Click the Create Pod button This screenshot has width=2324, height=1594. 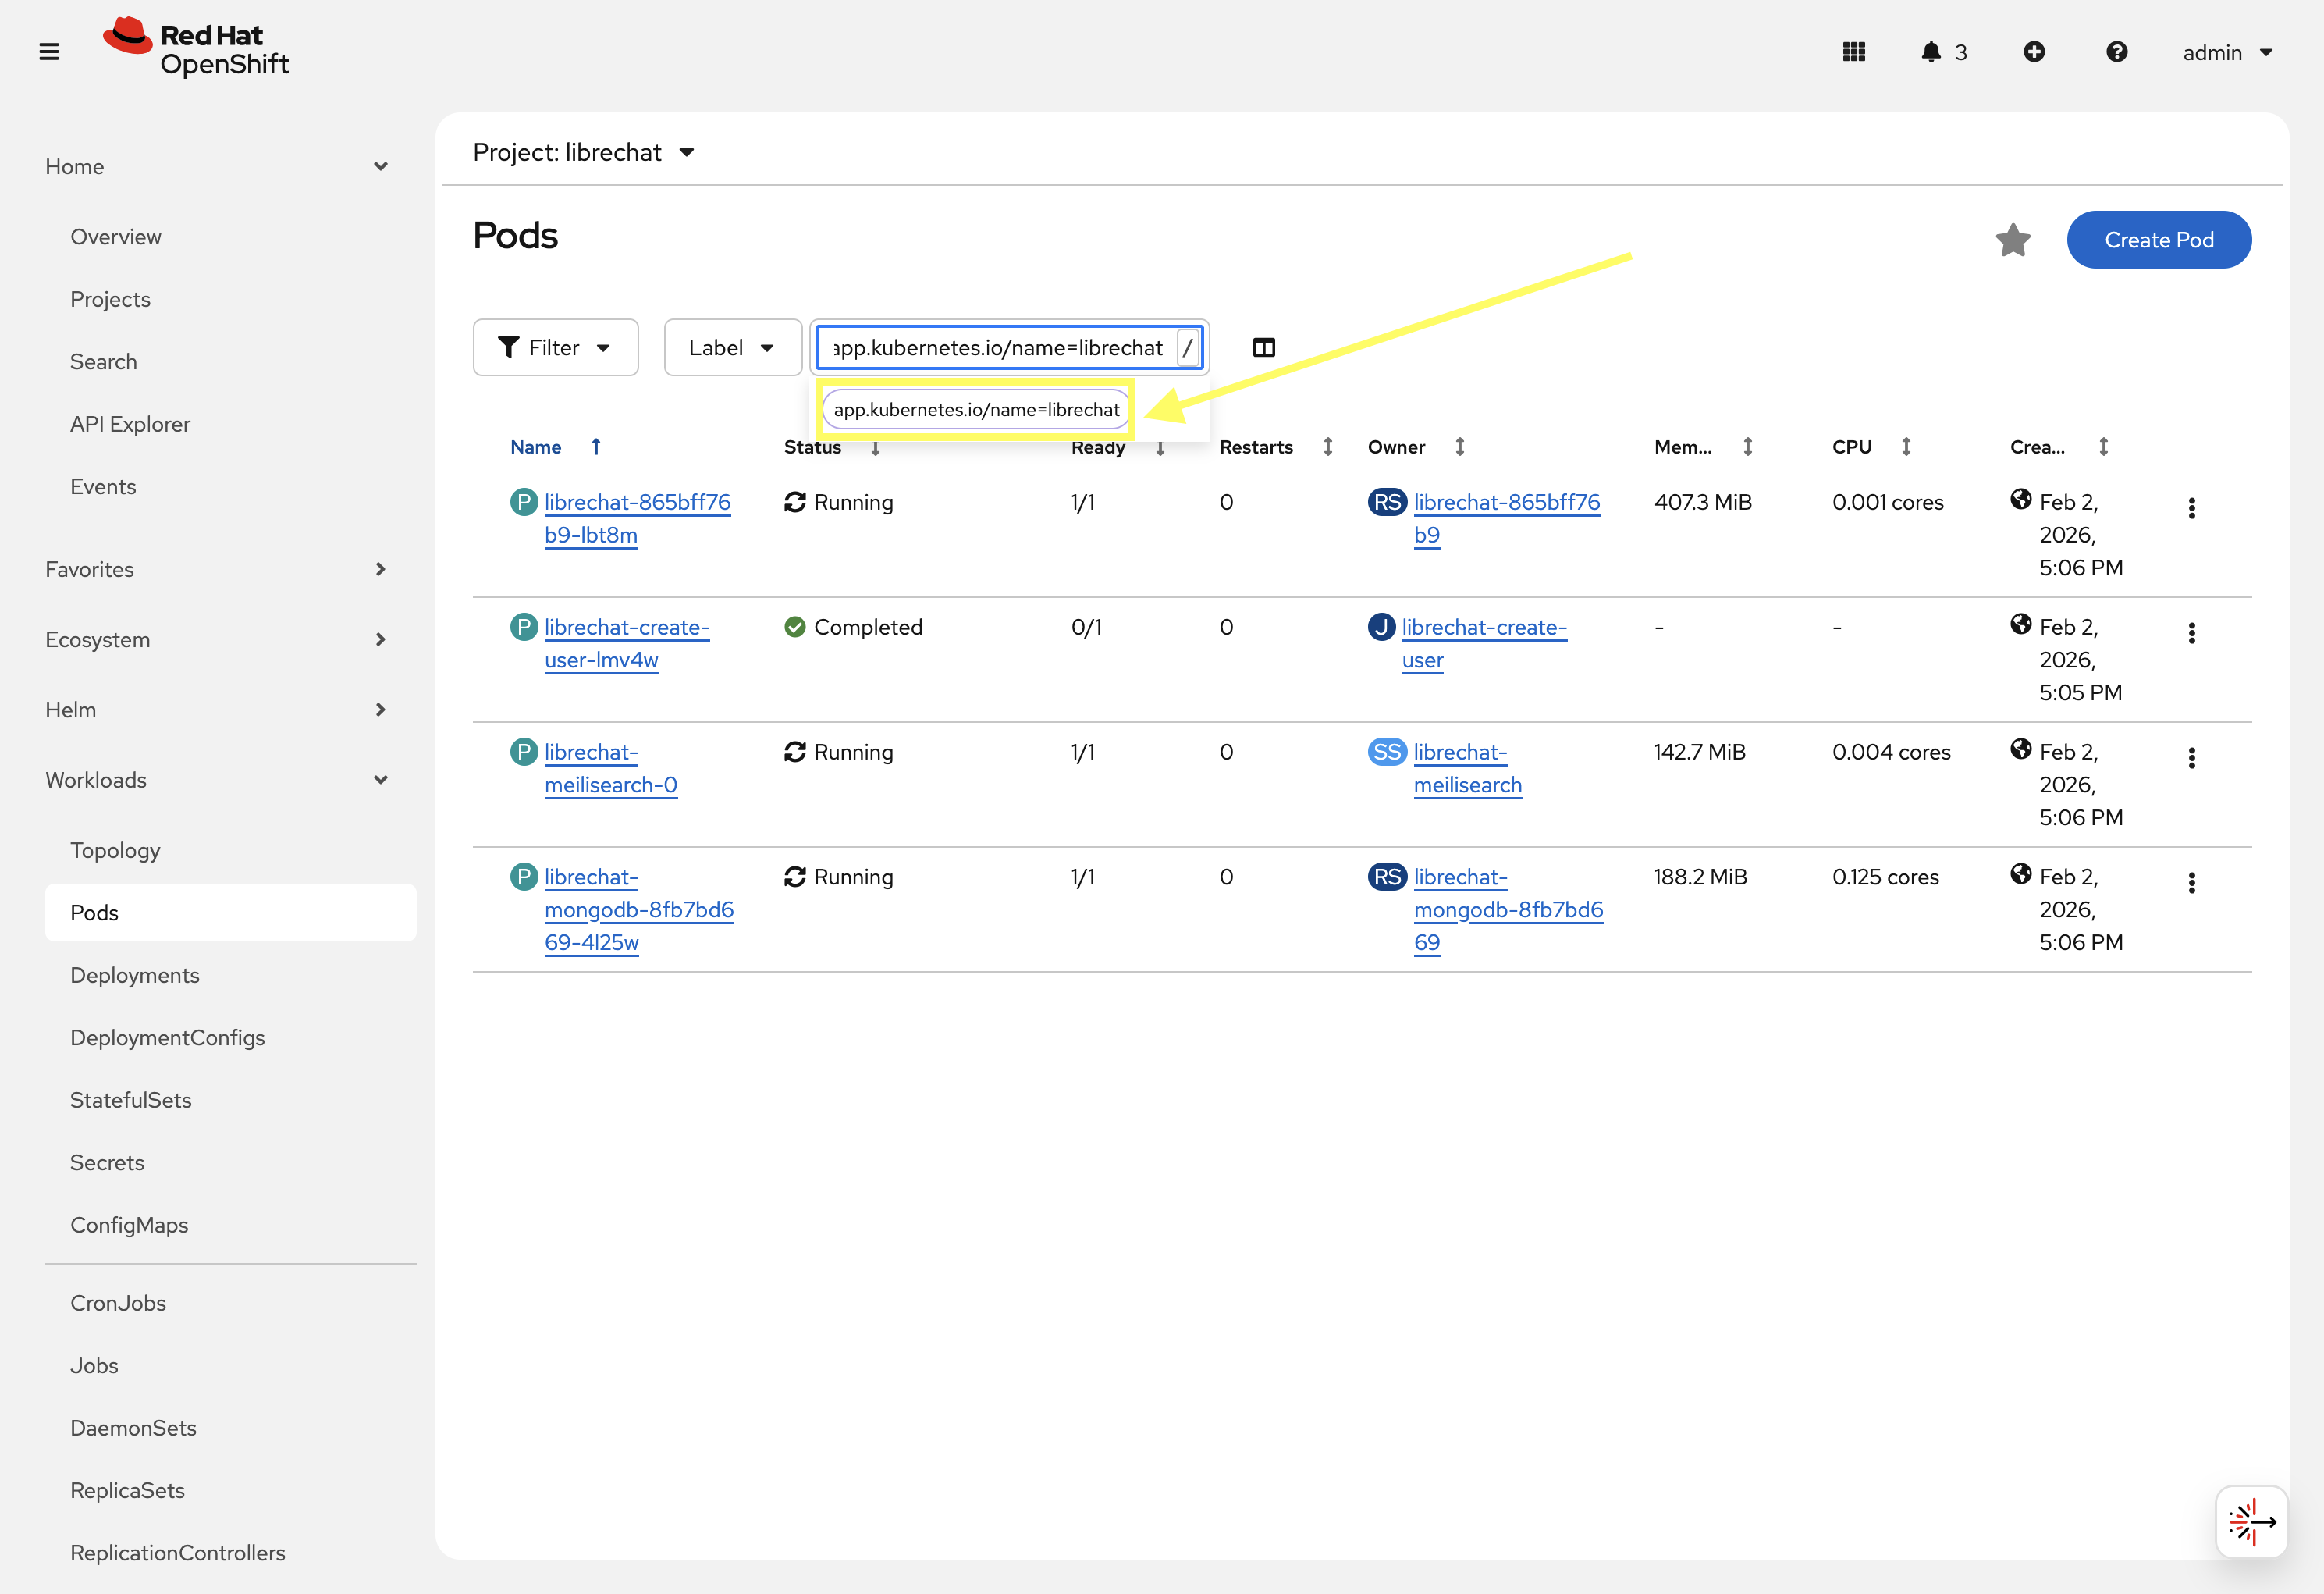coord(2158,240)
